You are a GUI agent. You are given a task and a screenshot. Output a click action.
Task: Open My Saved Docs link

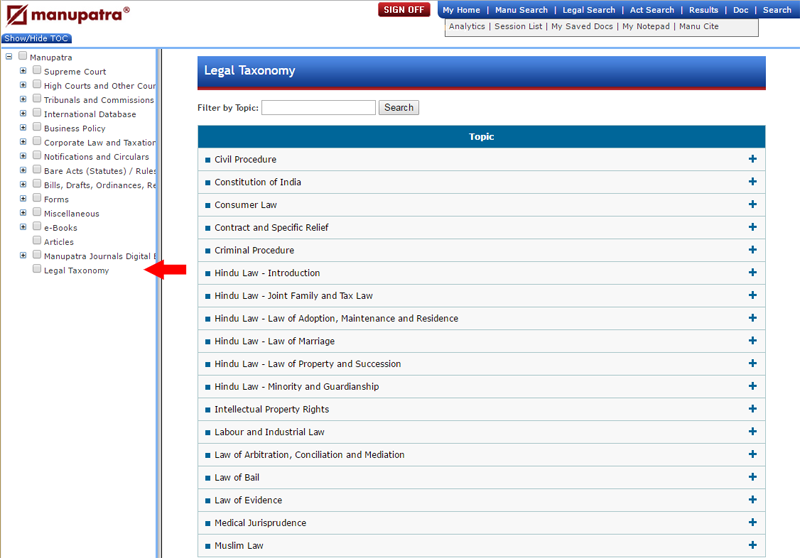(x=582, y=27)
